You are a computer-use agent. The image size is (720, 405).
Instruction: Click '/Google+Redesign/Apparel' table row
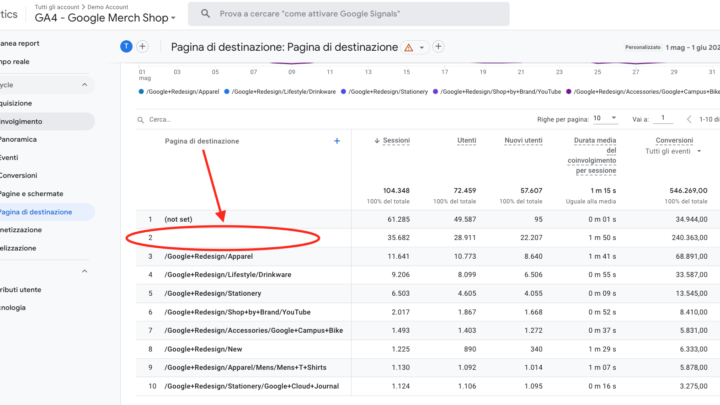pyautogui.click(x=208, y=256)
